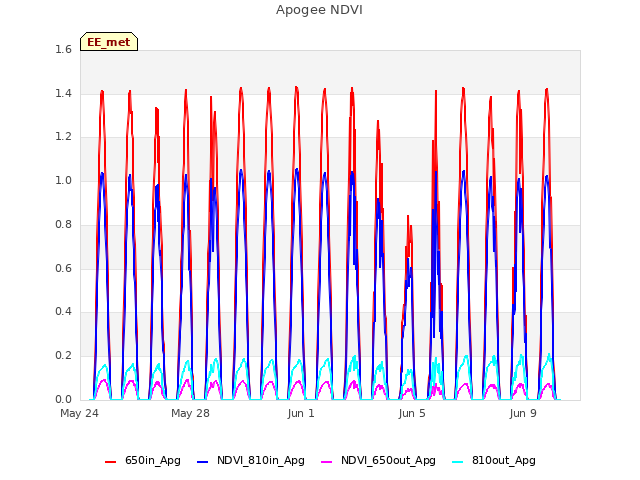Screen dimensions: 640x480
Task: Click the 0.2 y-axis tick label
Action: (63, 356)
